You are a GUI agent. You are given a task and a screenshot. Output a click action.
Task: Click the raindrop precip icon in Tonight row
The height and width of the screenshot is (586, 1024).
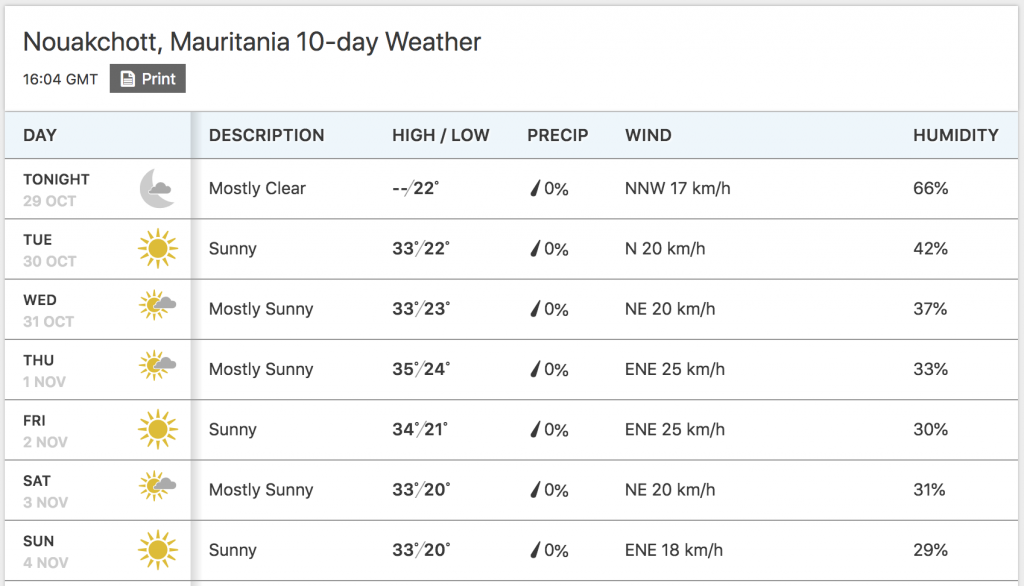coord(536,189)
